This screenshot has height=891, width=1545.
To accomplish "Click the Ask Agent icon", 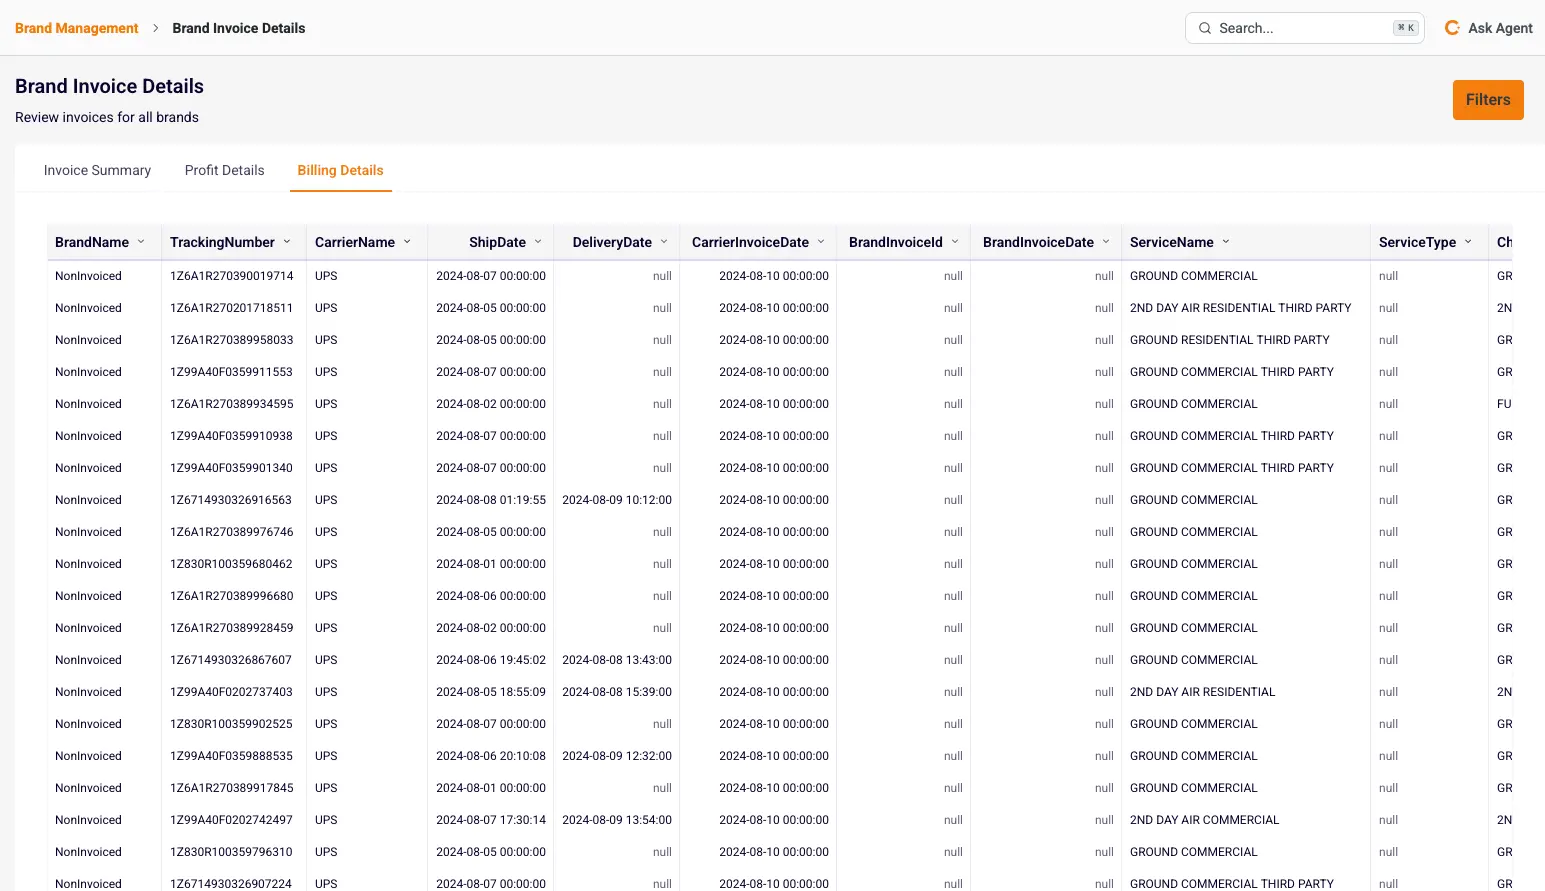I will coord(1452,28).
